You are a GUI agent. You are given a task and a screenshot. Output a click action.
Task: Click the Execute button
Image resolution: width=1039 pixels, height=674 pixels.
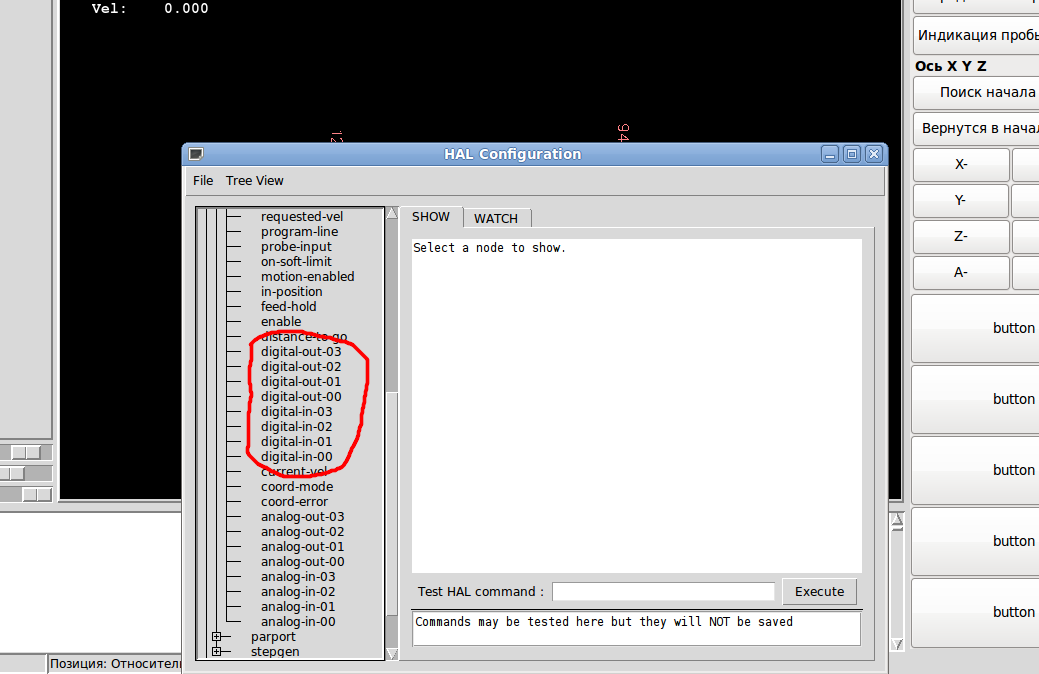pyautogui.click(x=819, y=591)
